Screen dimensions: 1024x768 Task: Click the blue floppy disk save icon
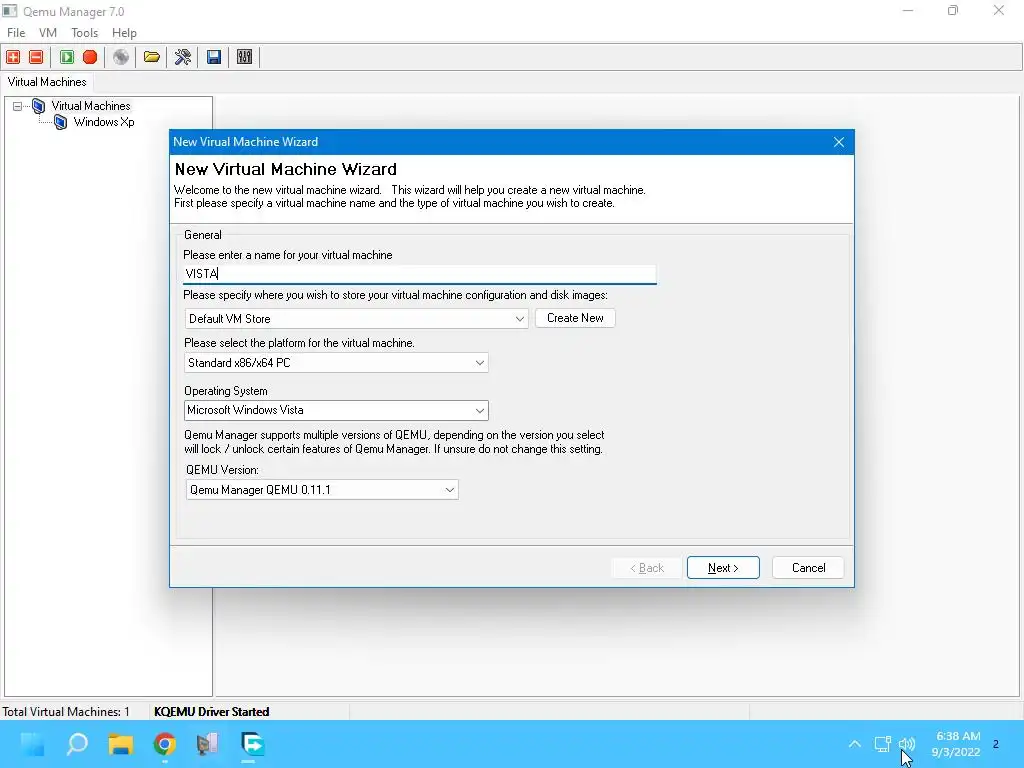(214, 57)
